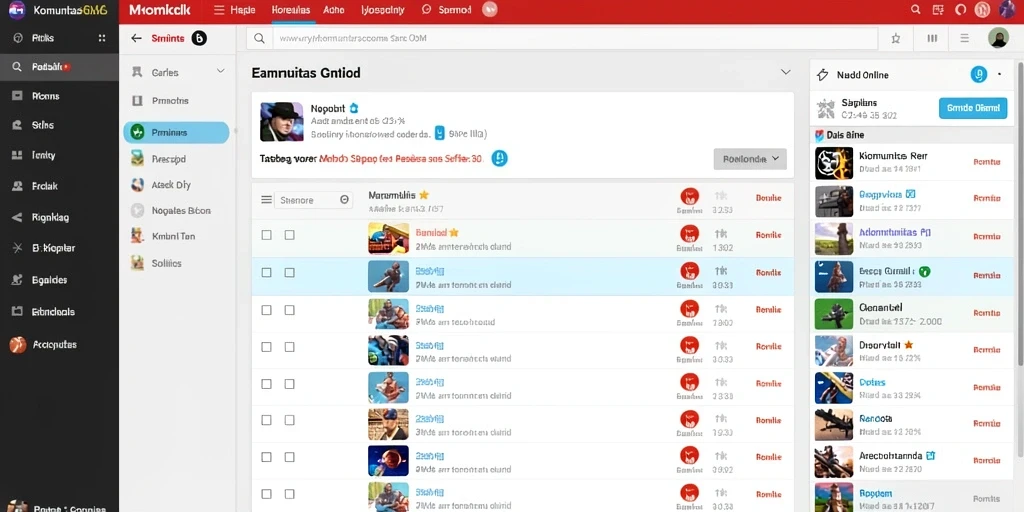Screen dimensions: 1024x512
Task: Open the dot menu in Nudd Online header
Action: click(999, 75)
